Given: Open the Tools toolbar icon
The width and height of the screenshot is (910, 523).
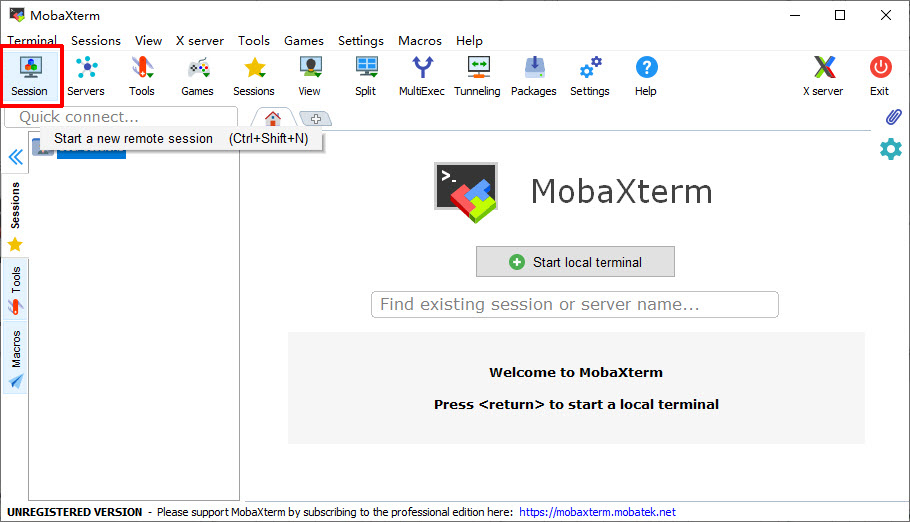Looking at the screenshot, I should (142, 75).
